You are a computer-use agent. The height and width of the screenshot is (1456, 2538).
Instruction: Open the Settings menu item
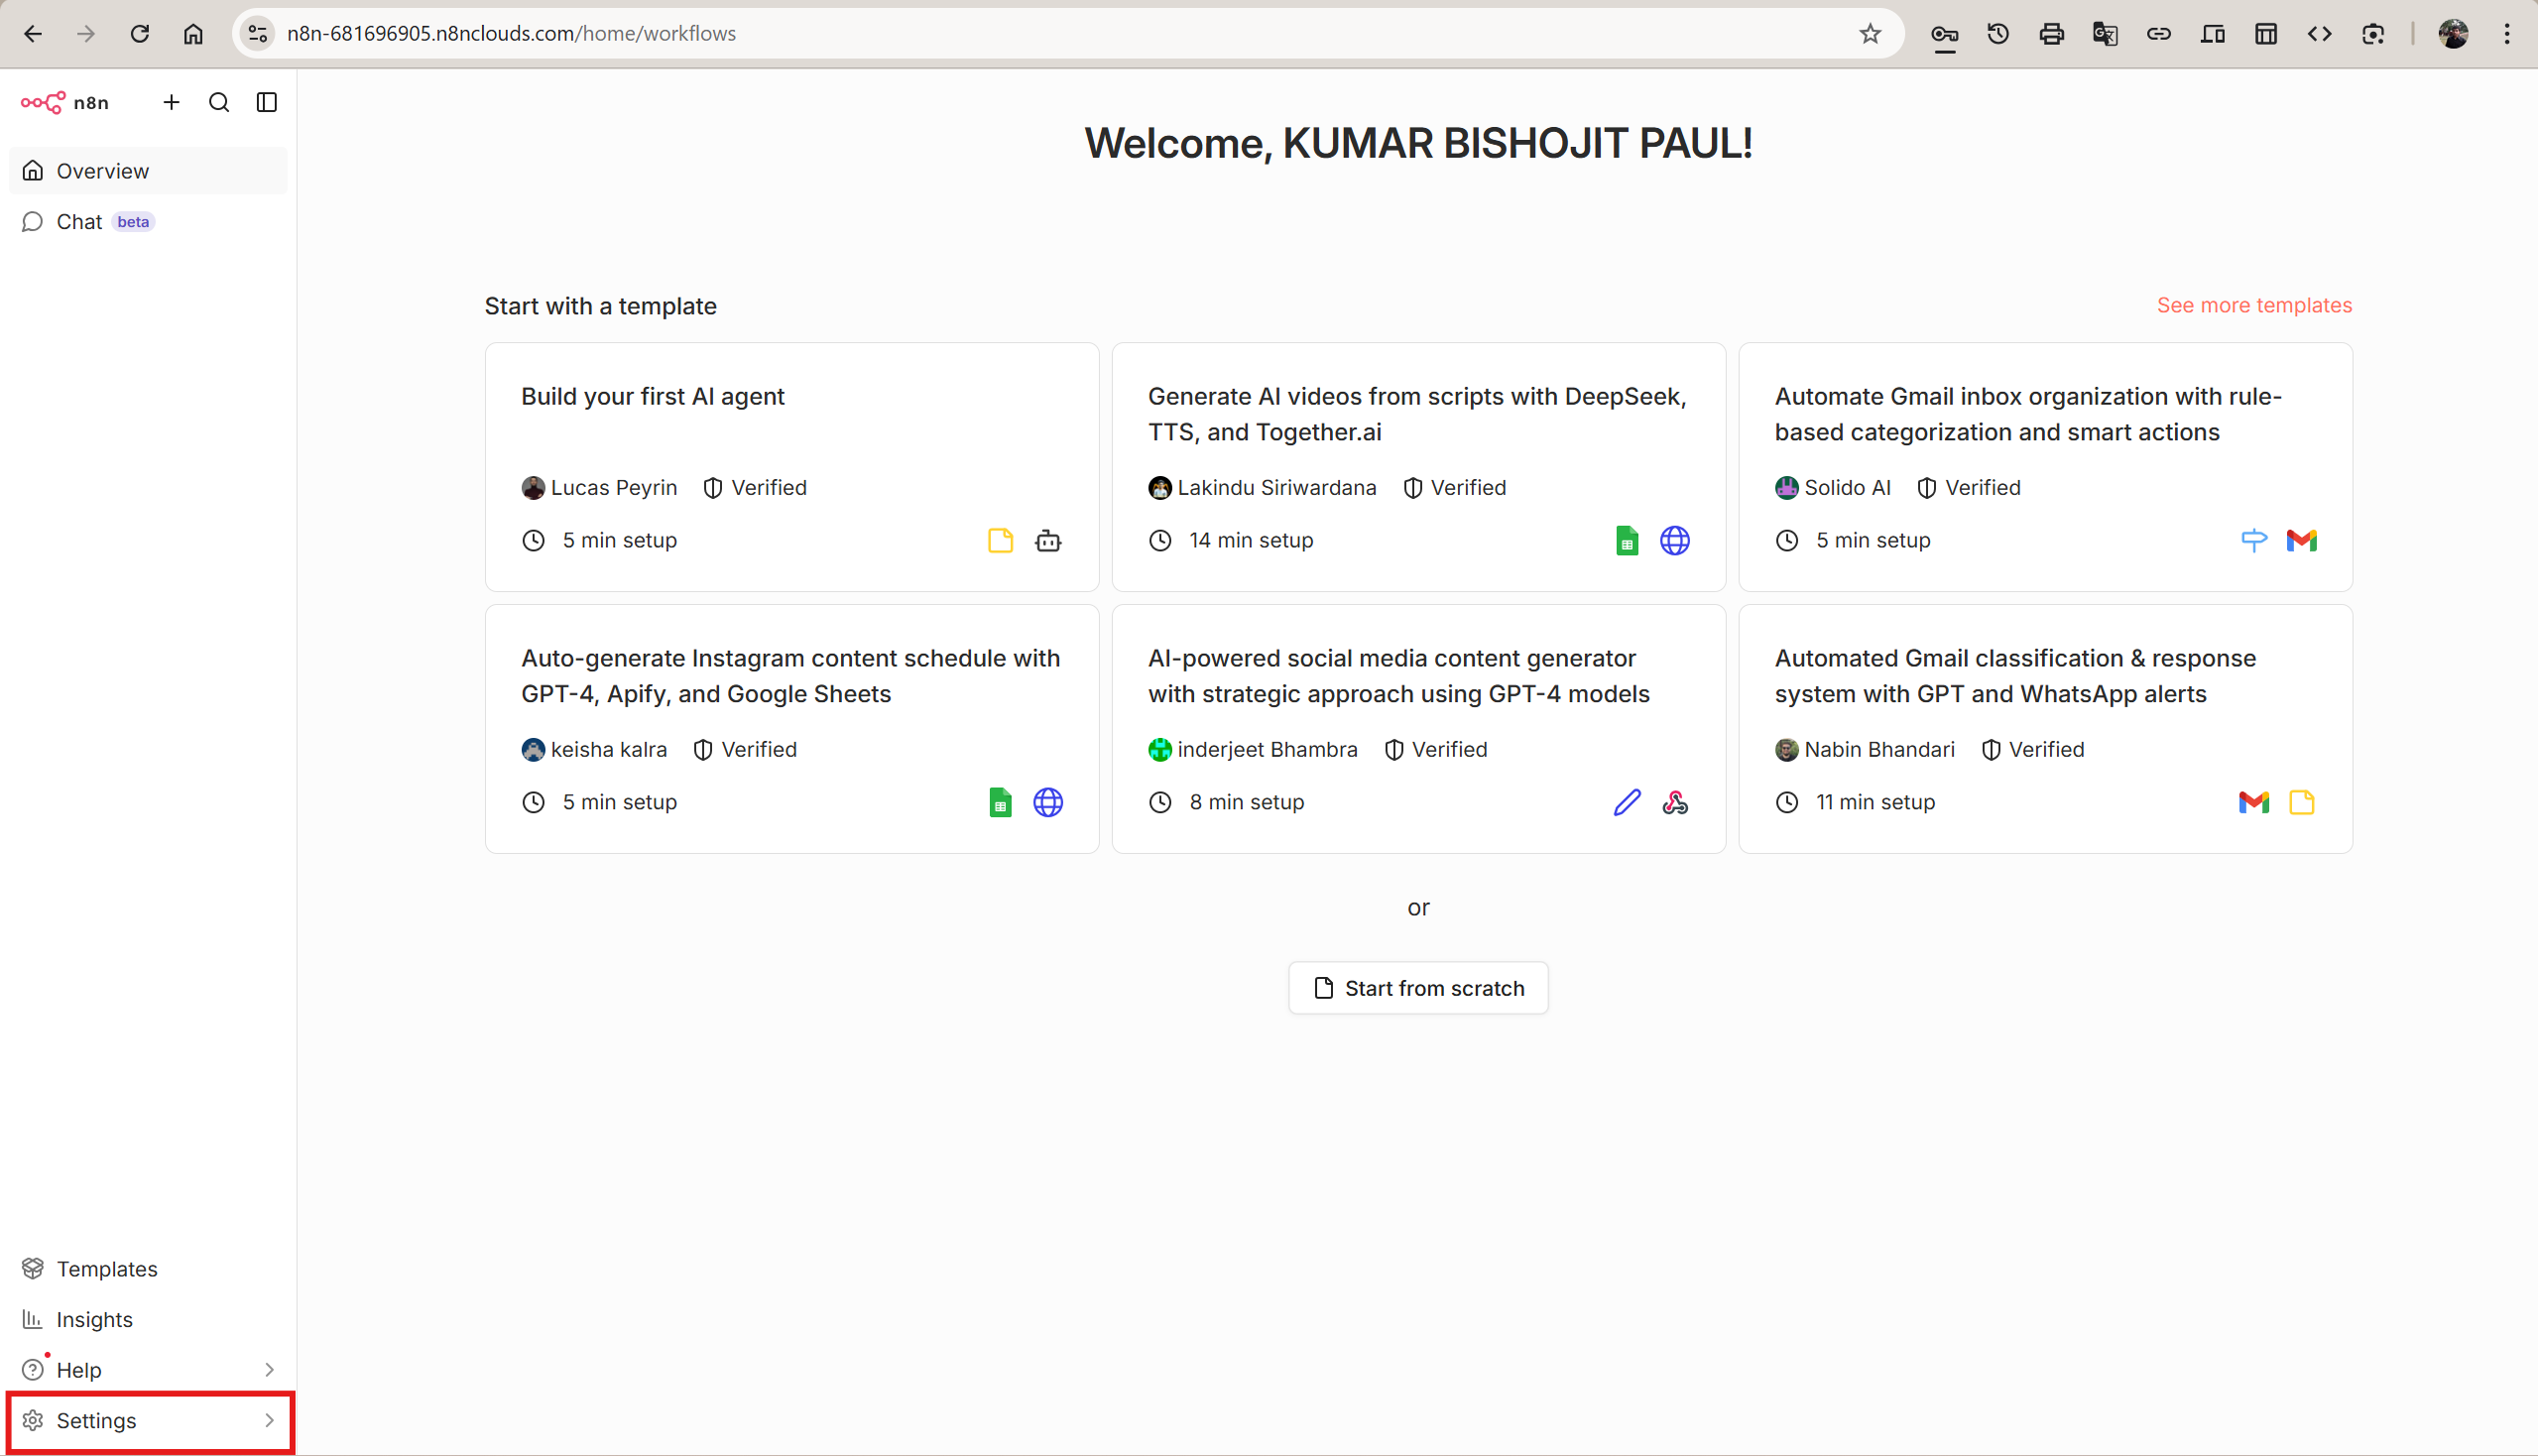148,1421
